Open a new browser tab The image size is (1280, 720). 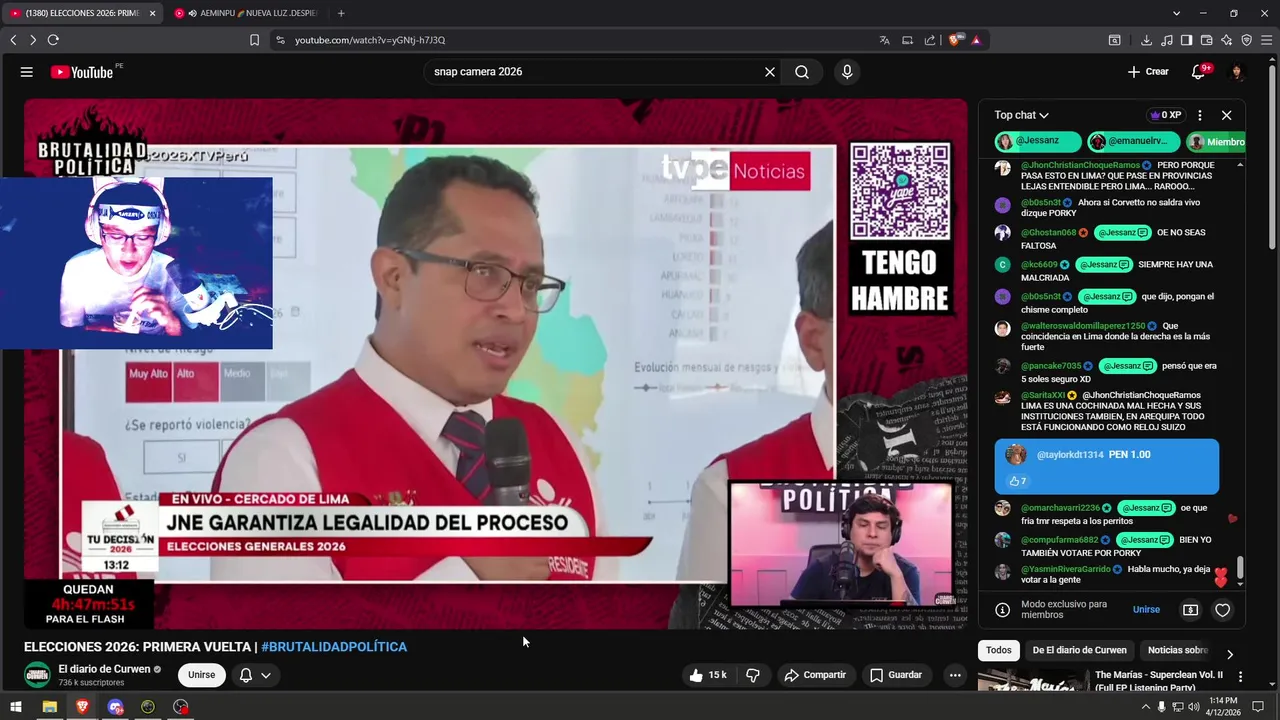[x=341, y=13]
